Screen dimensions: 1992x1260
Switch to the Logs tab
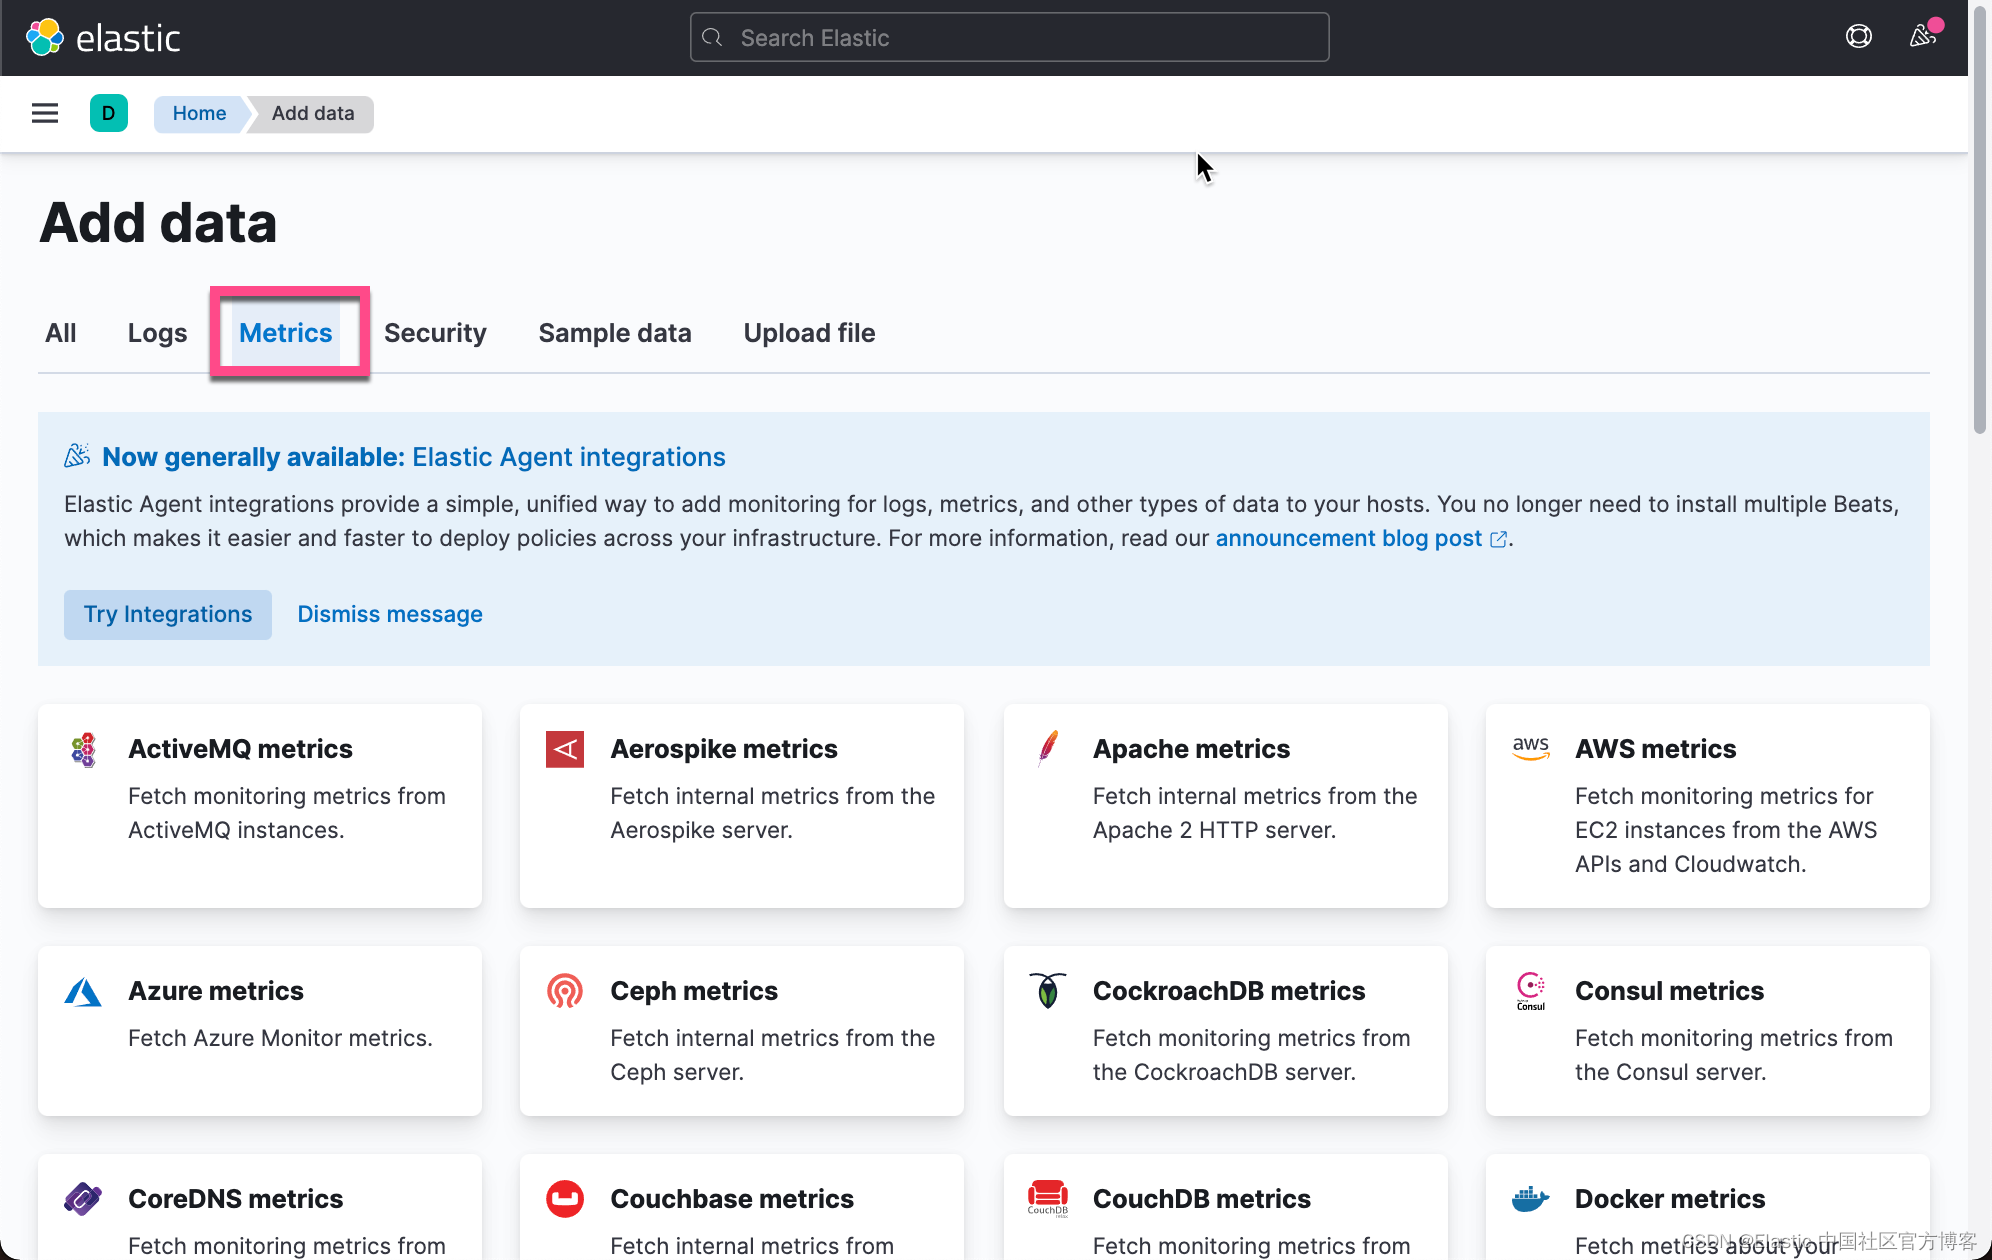(157, 333)
